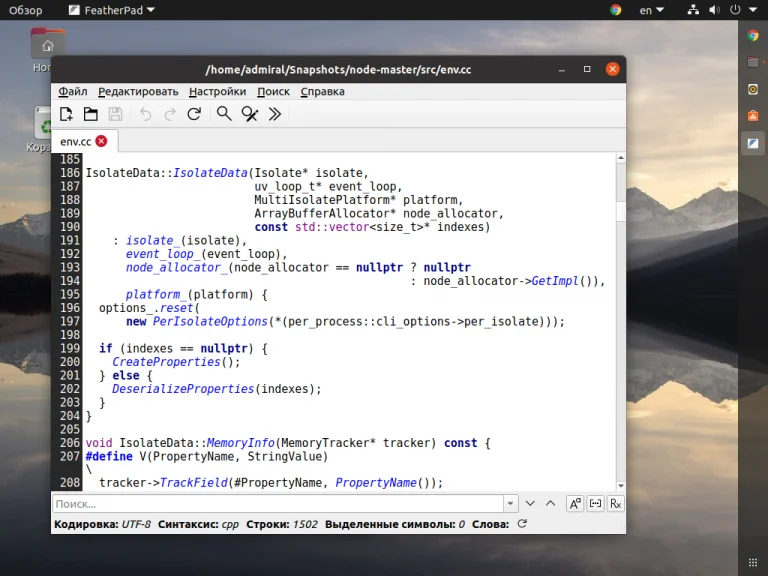Toggle match case search option

point(575,503)
